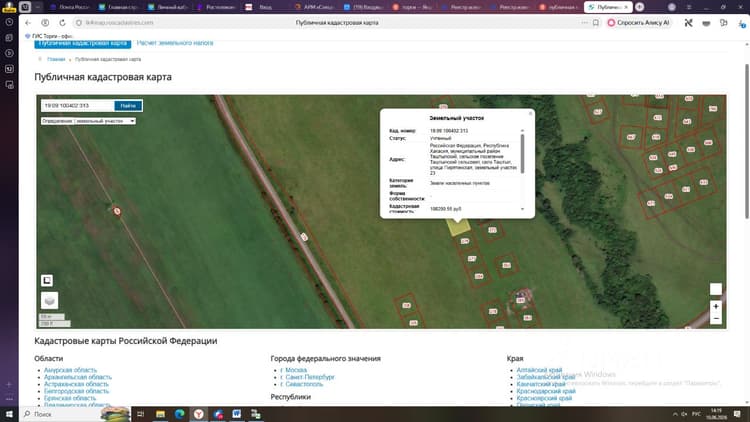Toggle fullscreen map view icon
750x422 pixels.
pyautogui.click(x=47, y=280)
